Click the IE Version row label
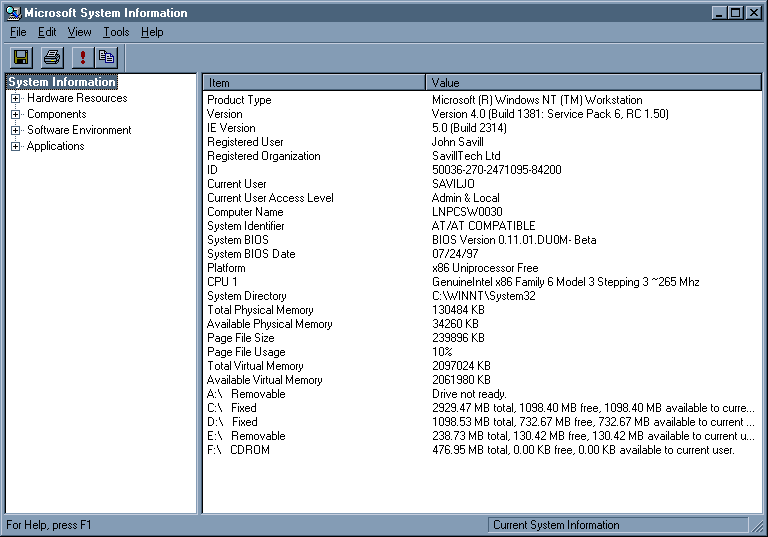 [231, 128]
